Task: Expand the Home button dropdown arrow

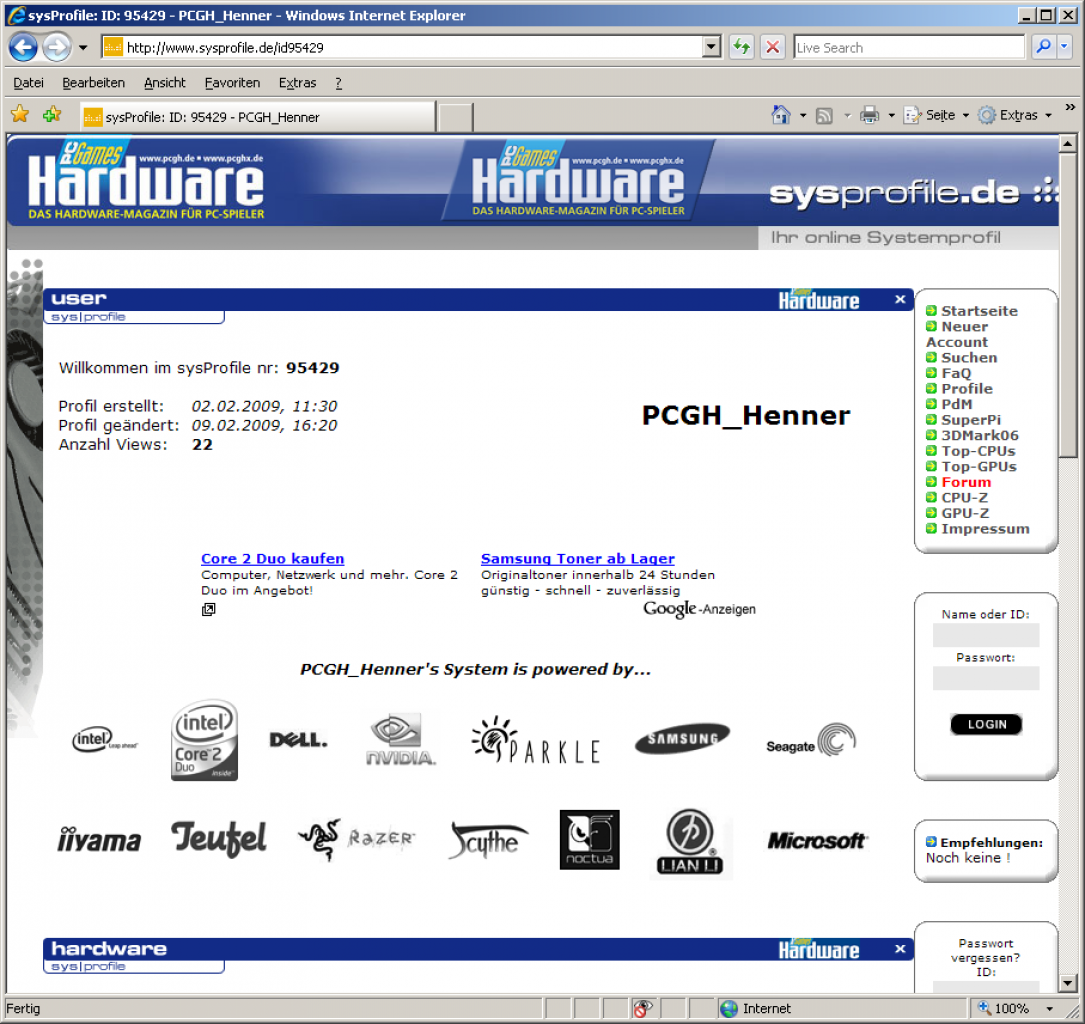Action: coord(803,116)
